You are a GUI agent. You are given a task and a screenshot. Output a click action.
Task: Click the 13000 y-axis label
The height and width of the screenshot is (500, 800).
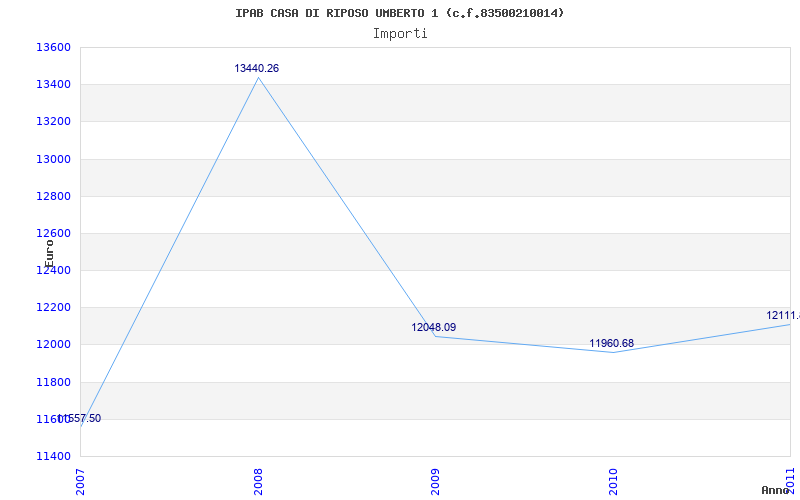(53, 159)
